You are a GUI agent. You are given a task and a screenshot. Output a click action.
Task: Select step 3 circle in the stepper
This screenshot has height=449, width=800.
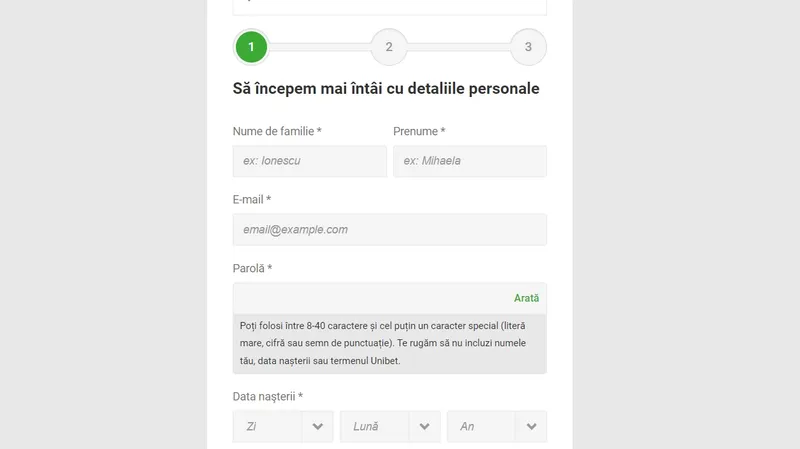(x=528, y=47)
